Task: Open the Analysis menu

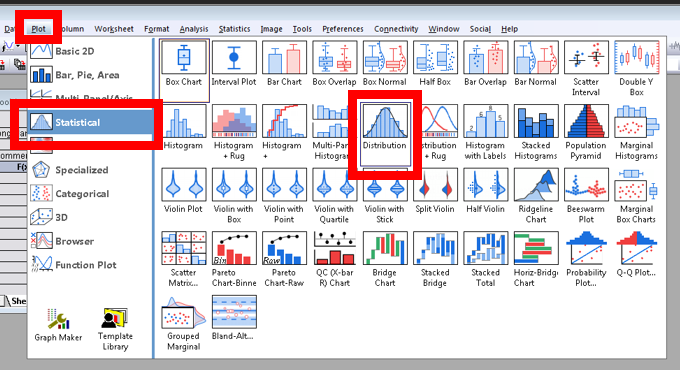Action: coord(194,29)
